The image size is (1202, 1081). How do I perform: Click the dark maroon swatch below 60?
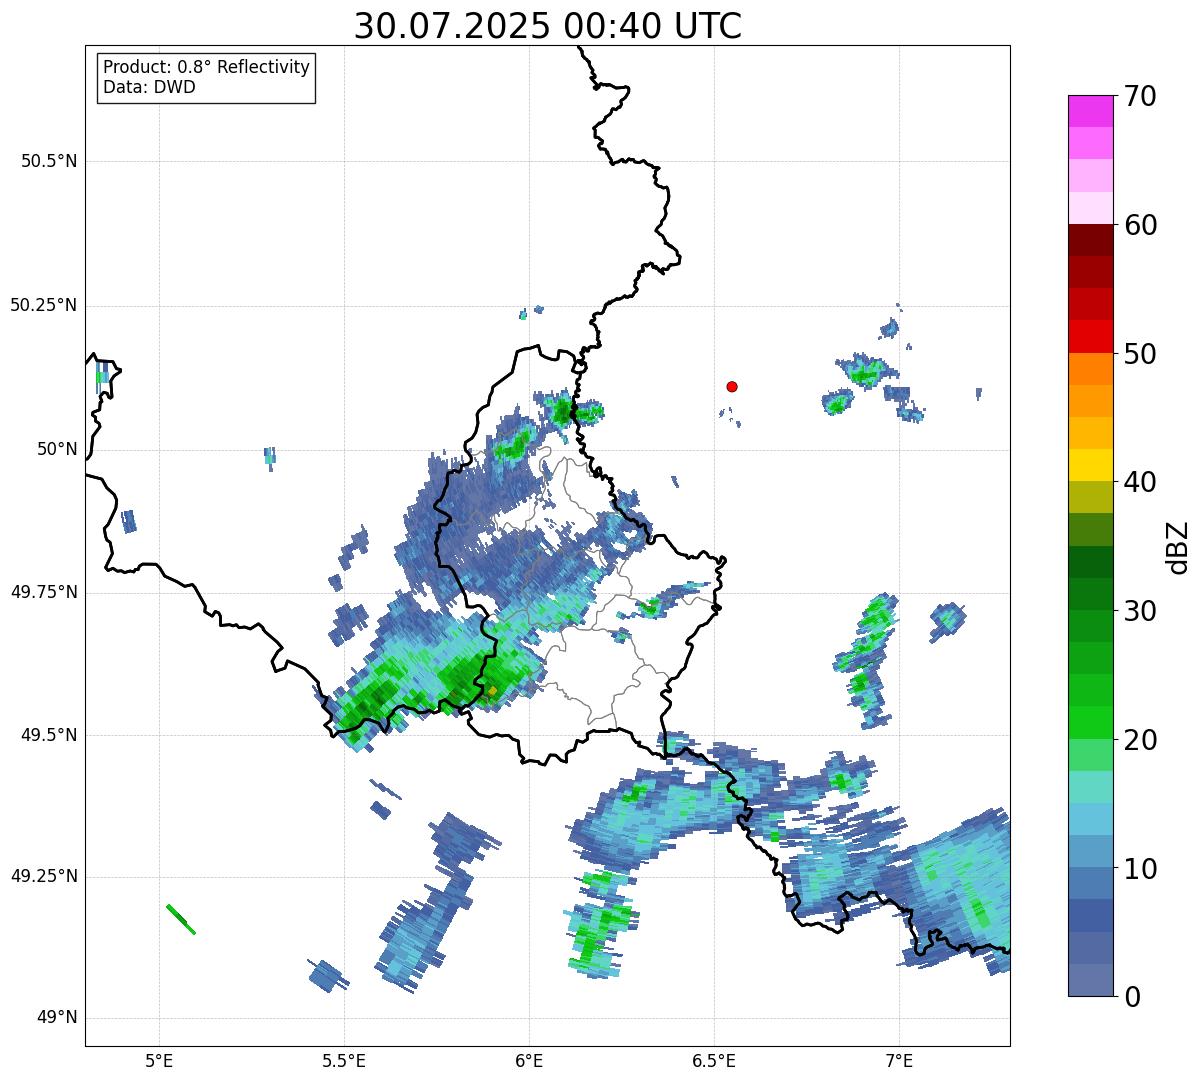(1091, 240)
